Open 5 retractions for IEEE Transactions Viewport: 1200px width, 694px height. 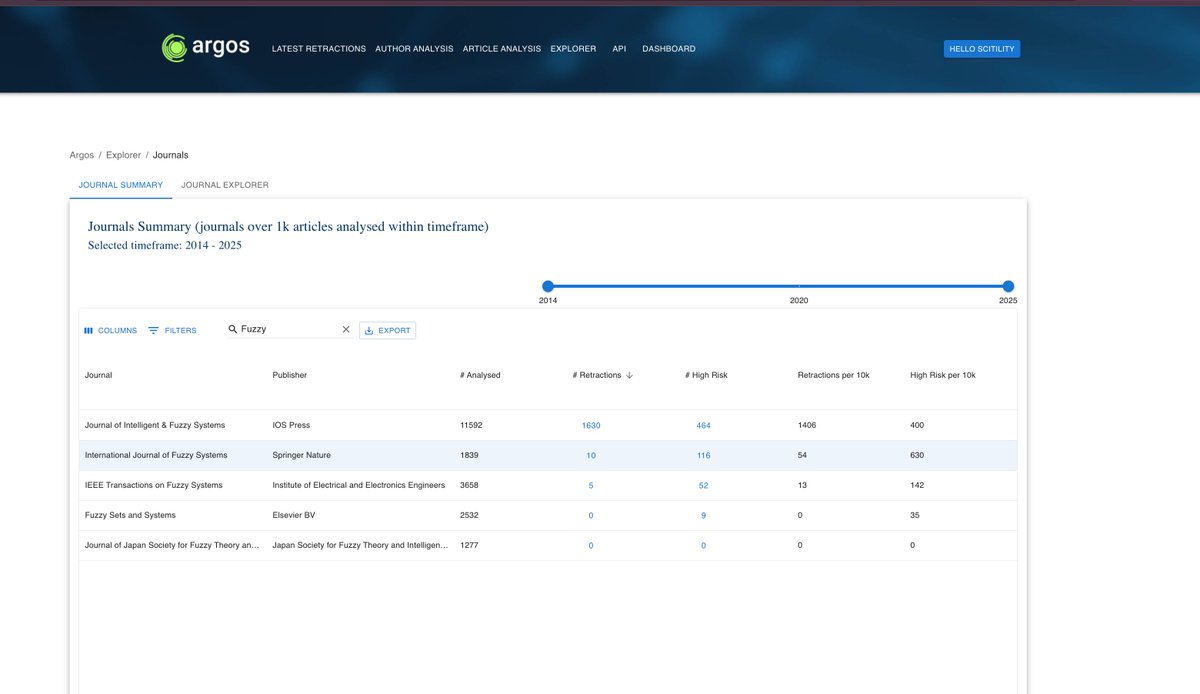[x=591, y=485]
